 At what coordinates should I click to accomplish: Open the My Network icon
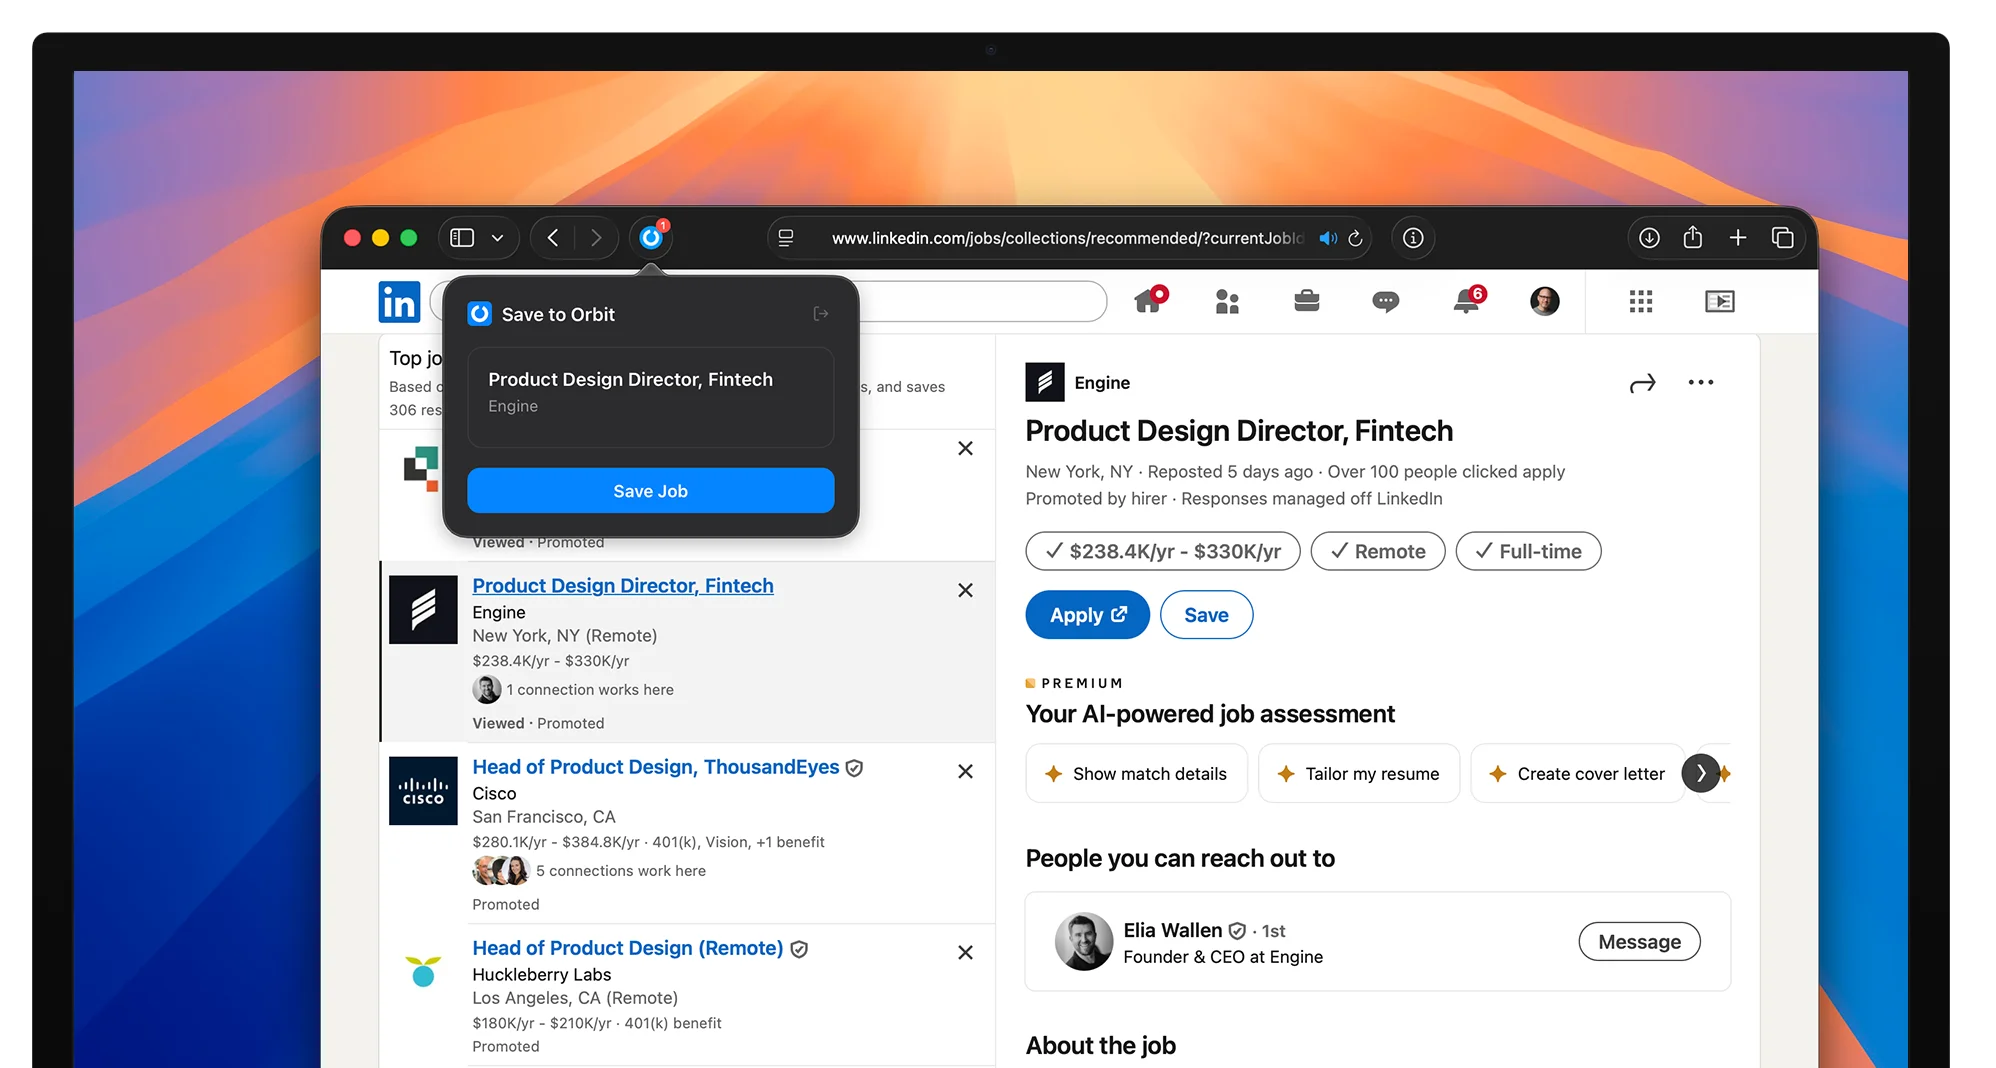[x=1228, y=301]
